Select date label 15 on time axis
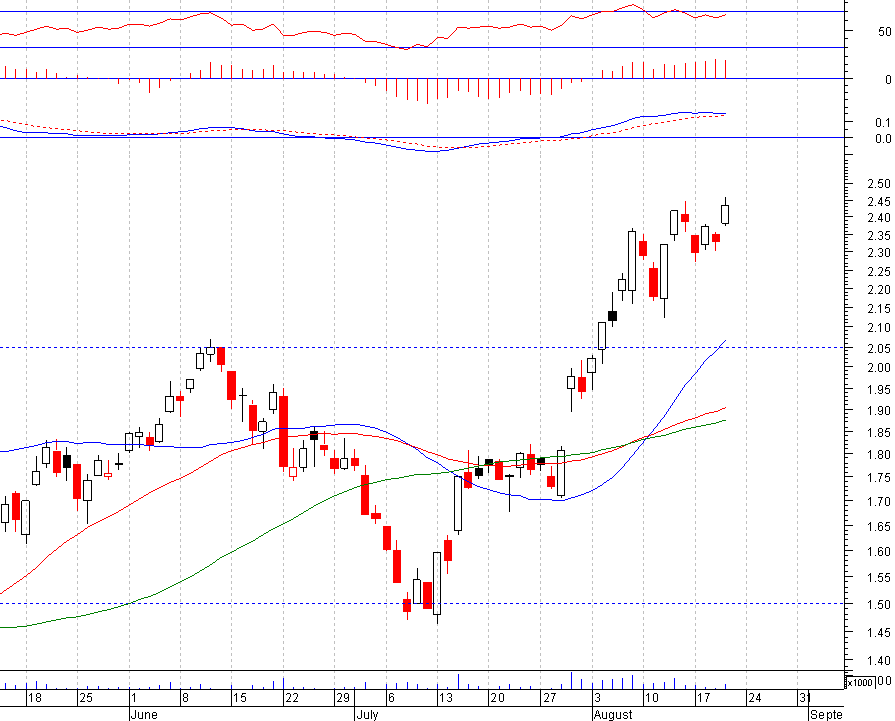Image resolution: width=895 pixels, height=721 pixels. coord(240,698)
